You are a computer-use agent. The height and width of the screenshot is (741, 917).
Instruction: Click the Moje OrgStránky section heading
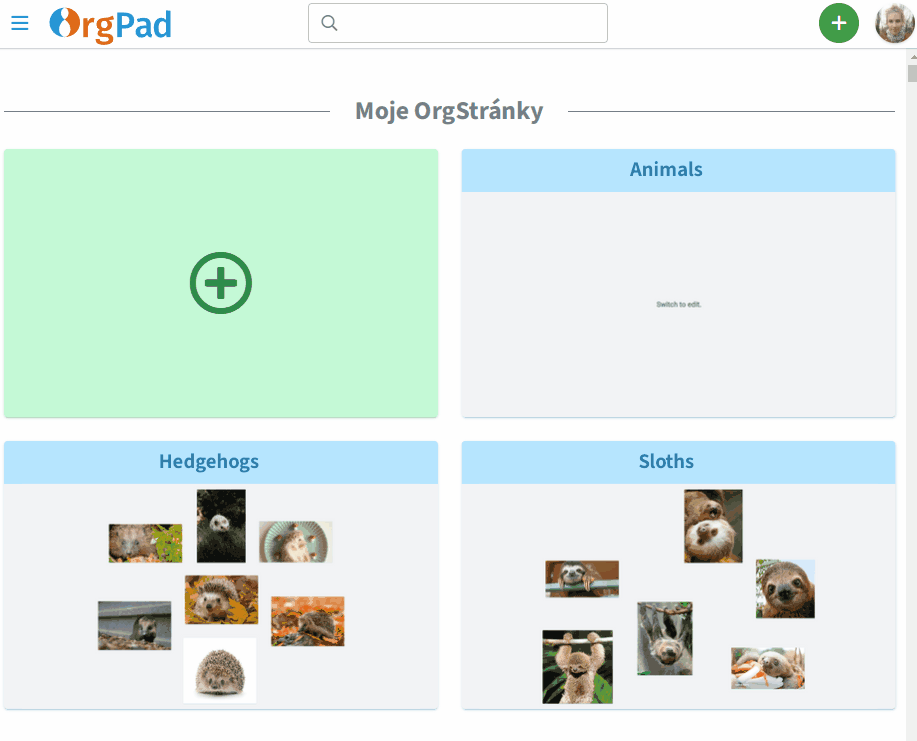pyautogui.click(x=449, y=111)
